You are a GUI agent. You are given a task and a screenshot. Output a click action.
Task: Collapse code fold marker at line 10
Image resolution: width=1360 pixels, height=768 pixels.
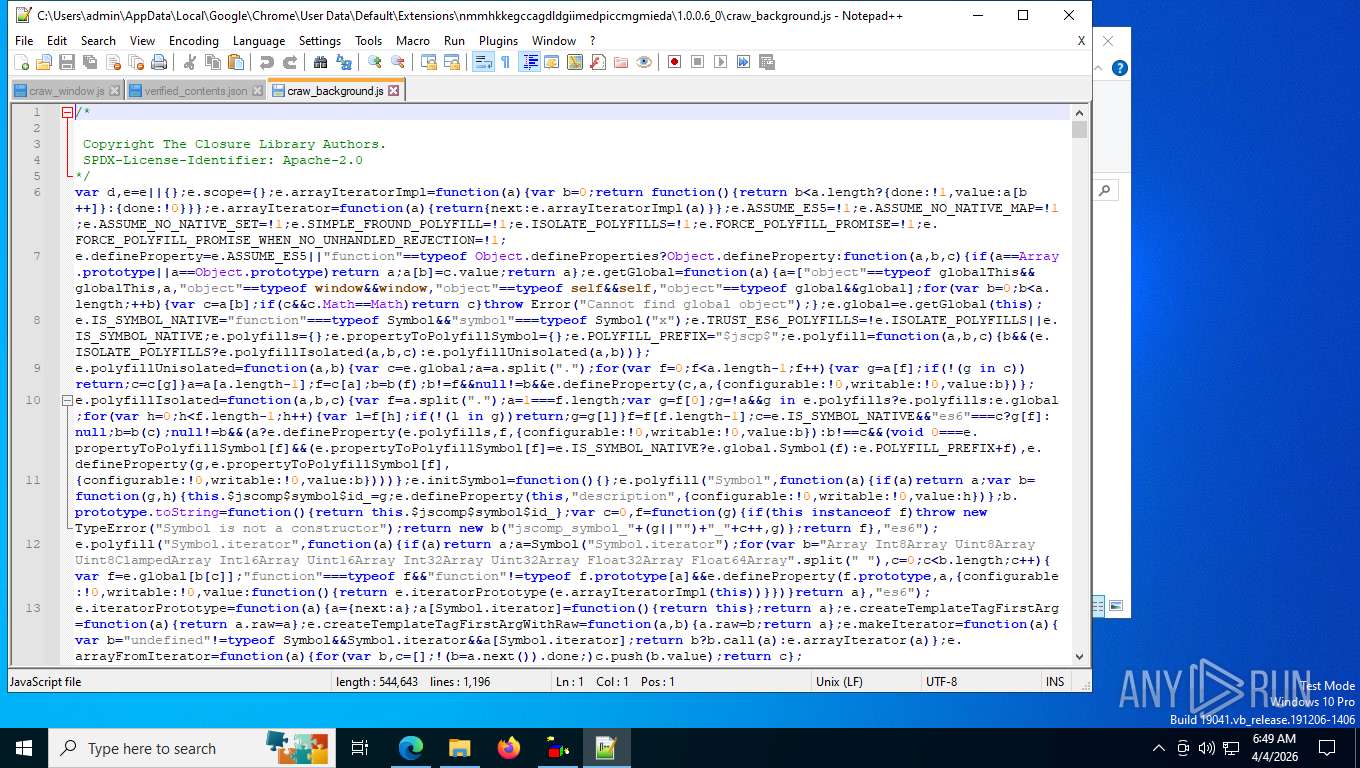[x=67, y=400]
